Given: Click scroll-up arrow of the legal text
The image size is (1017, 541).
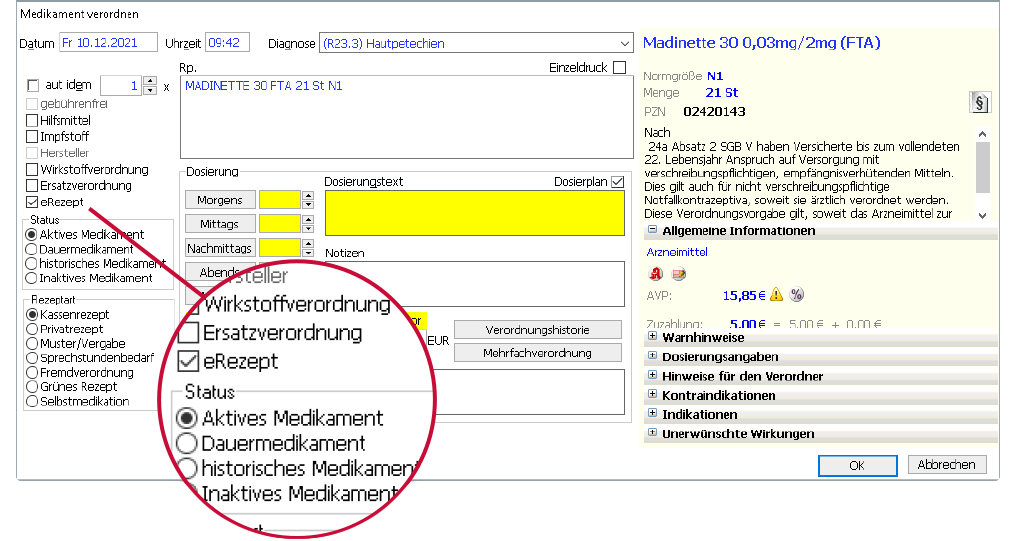Looking at the screenshot, I should pyautogui.click(x=983, y=134).
